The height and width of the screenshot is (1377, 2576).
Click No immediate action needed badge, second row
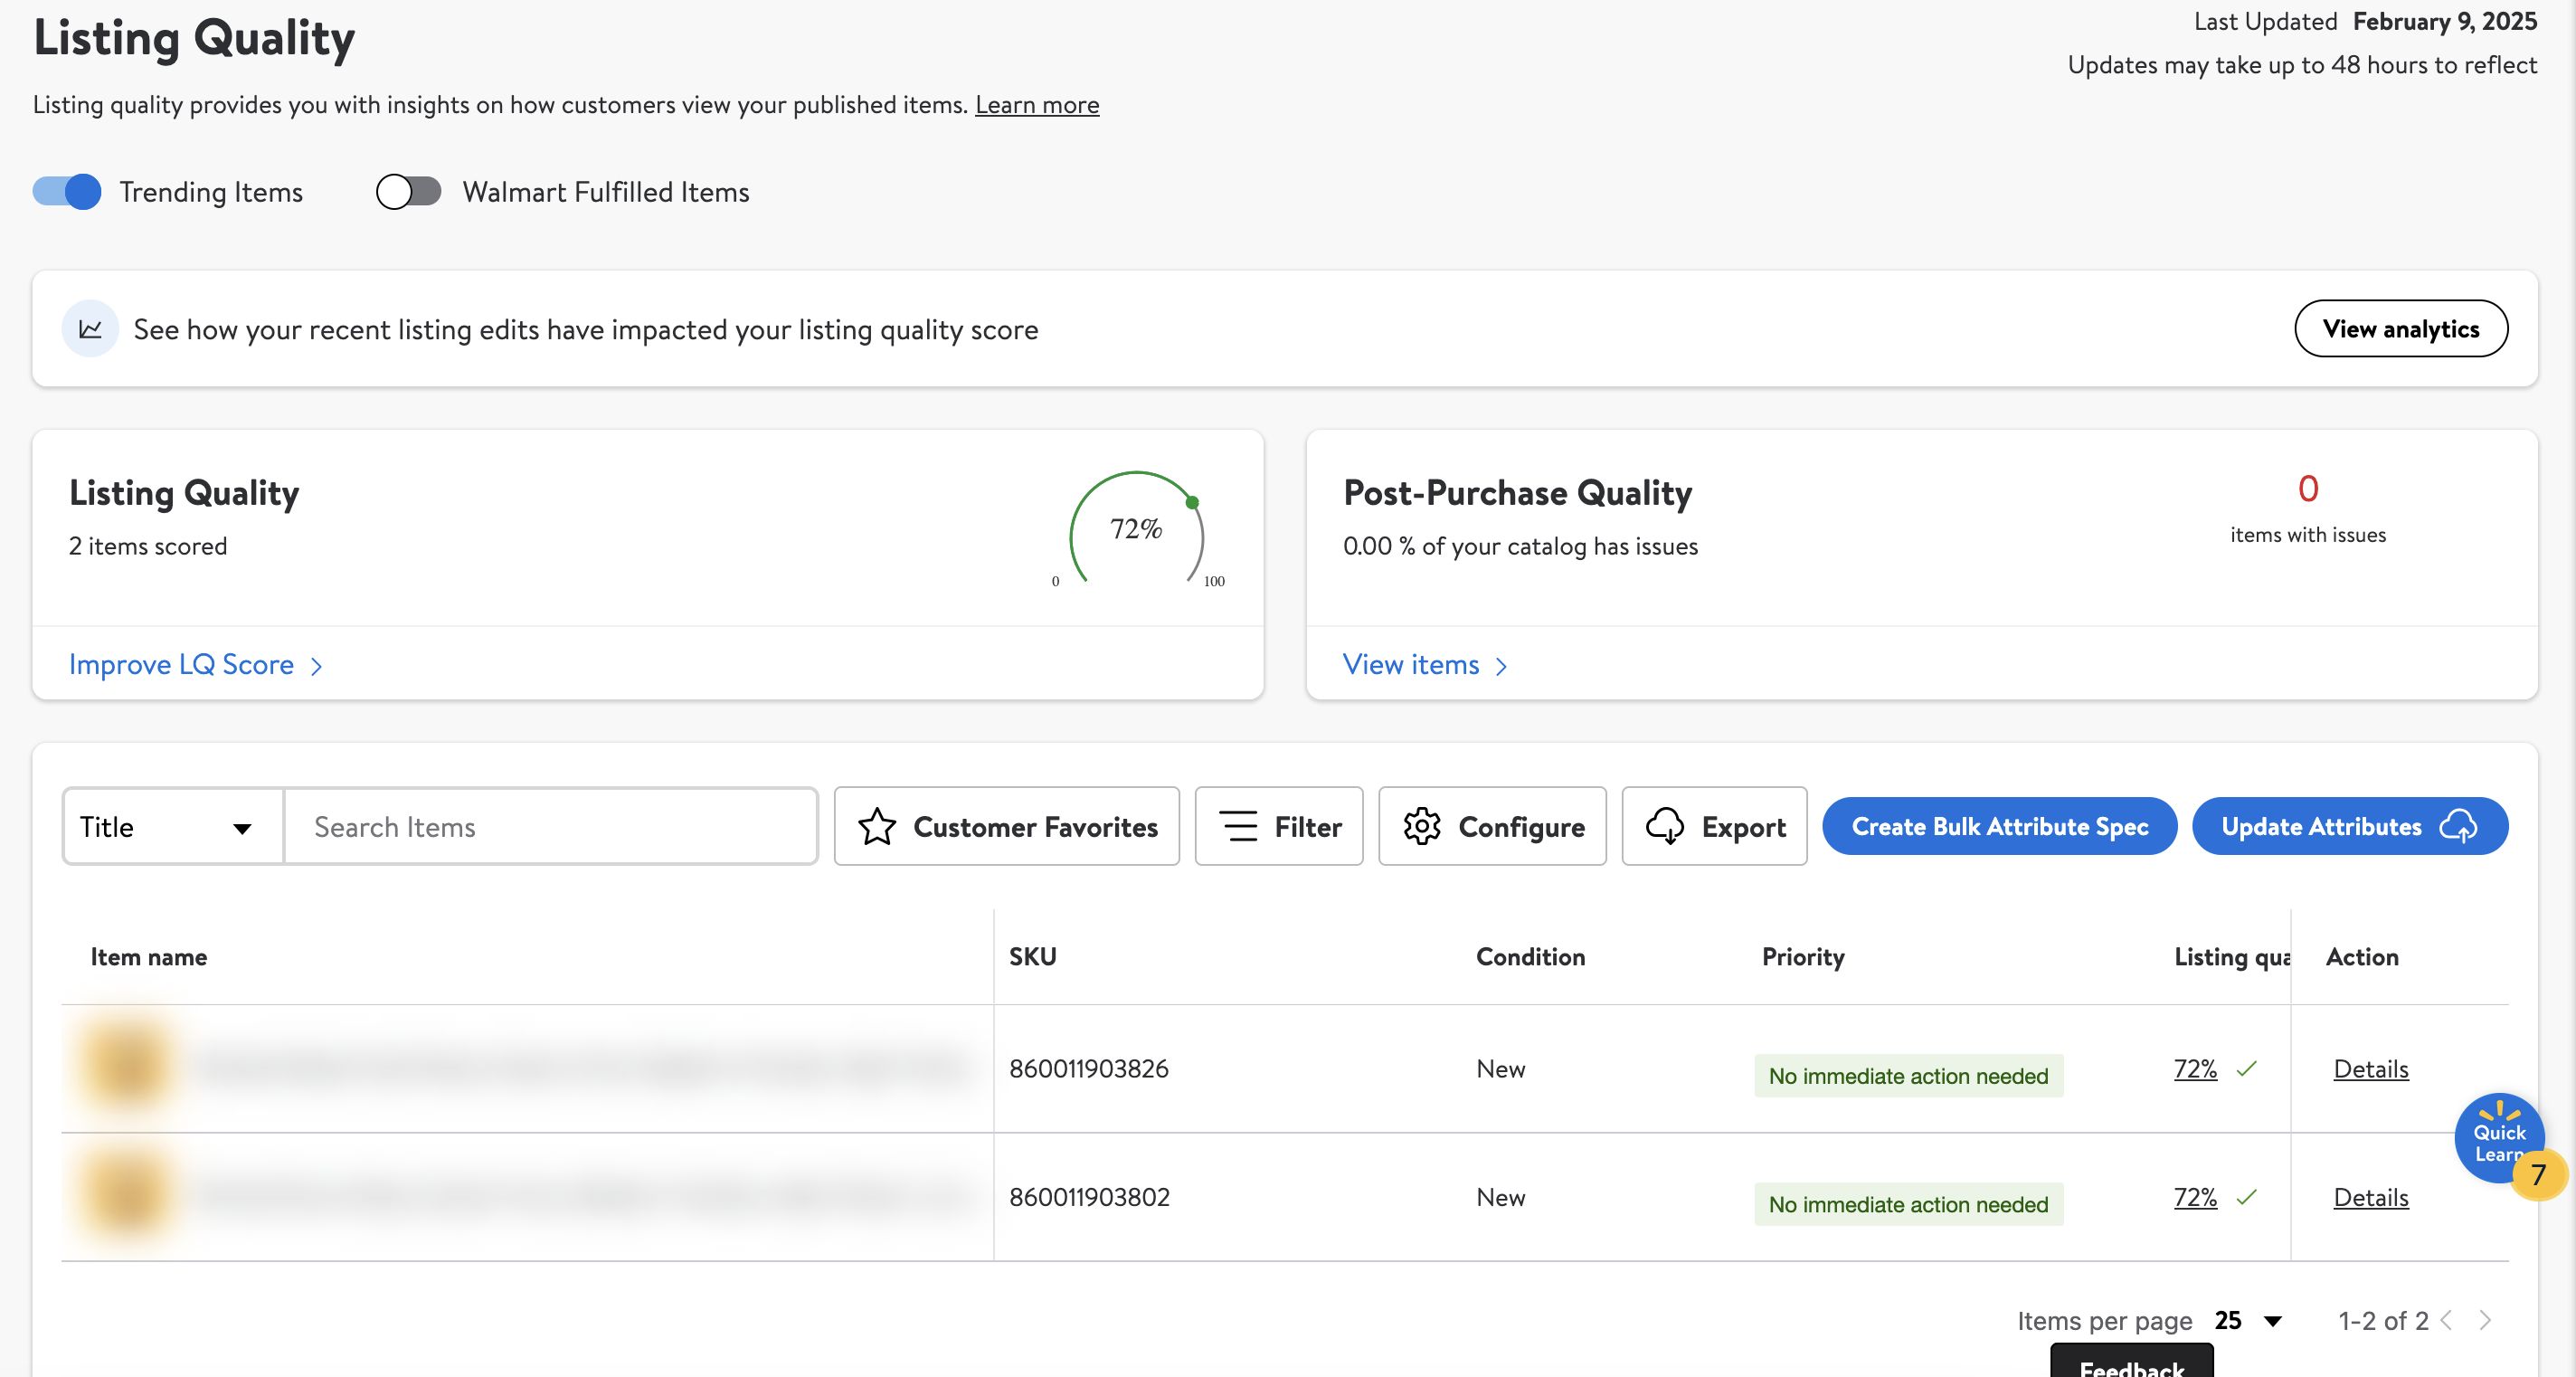coord(1908,1204)
